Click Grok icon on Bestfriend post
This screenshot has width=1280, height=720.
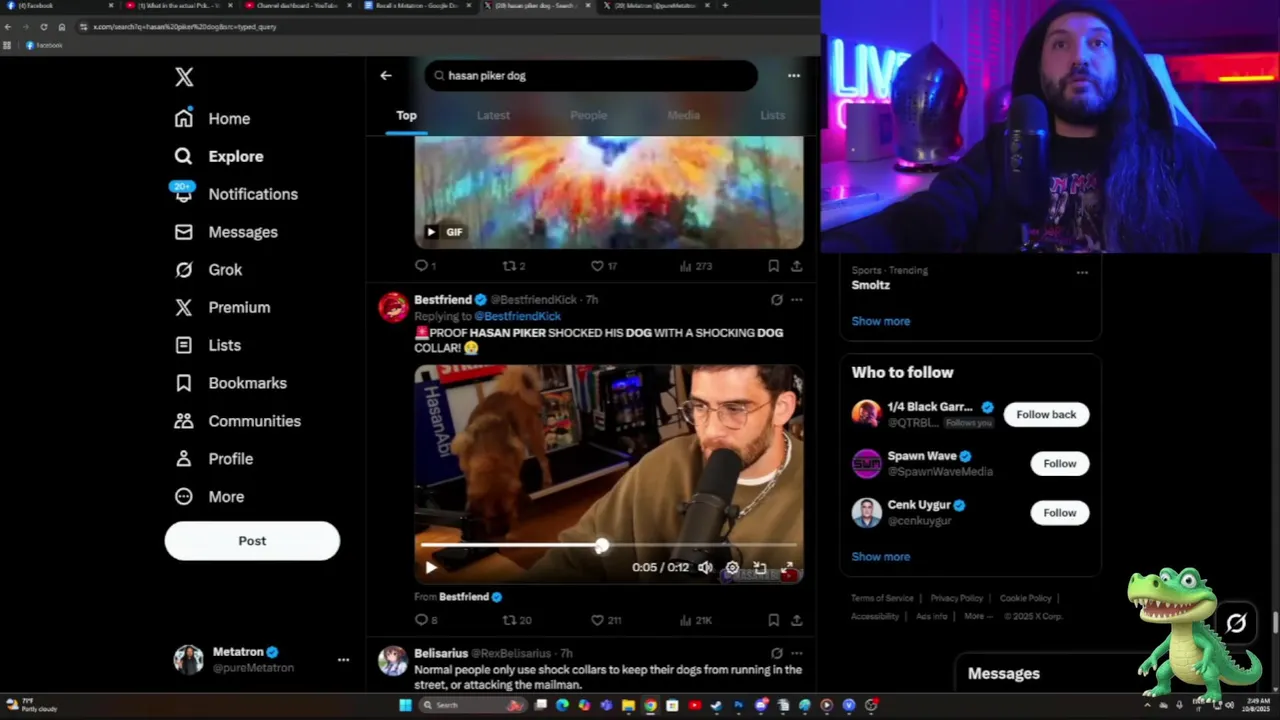point(776,299)
